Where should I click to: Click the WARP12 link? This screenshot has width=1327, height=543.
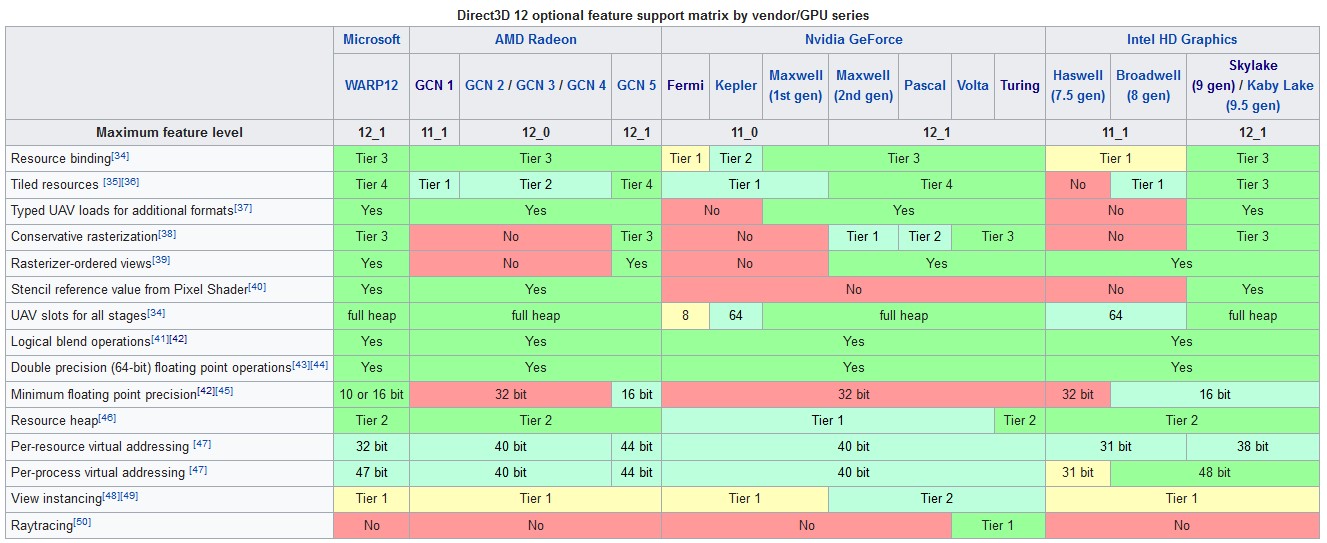coord(371,85)
